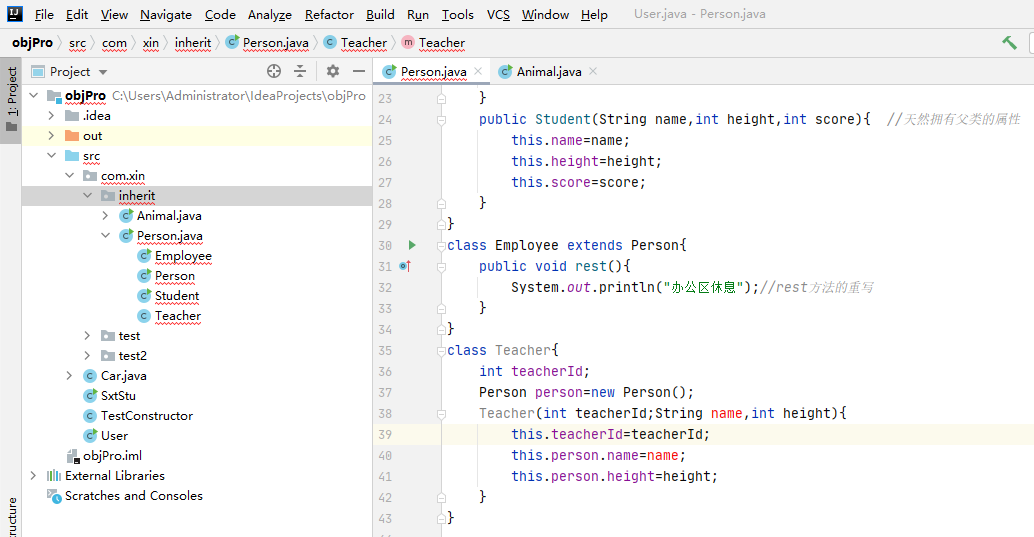Open the Refactor menu
This screenshot has width=1034, height=537.
(x=329, y=15)
